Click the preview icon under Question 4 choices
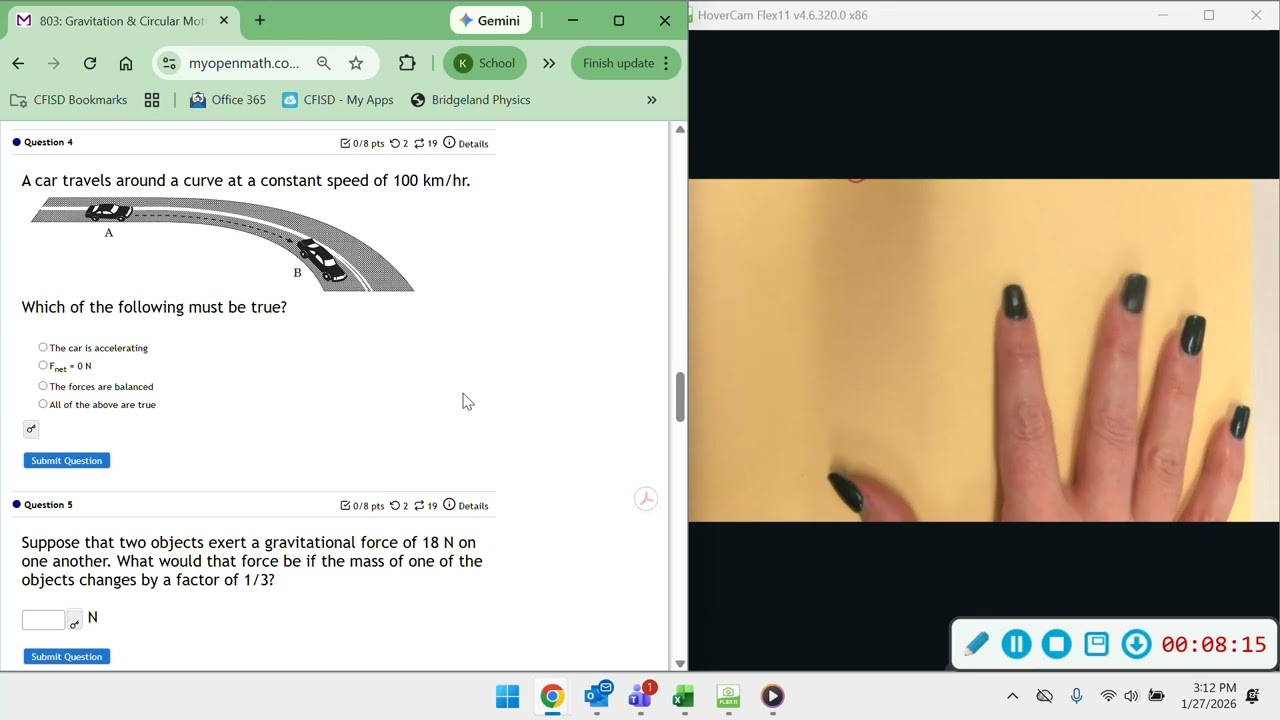The image size is (1280, 720). coord(31,429)
